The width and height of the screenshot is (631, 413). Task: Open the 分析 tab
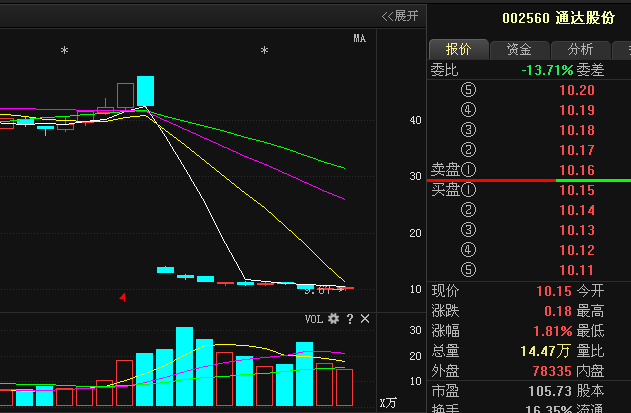tap(580, 49)
